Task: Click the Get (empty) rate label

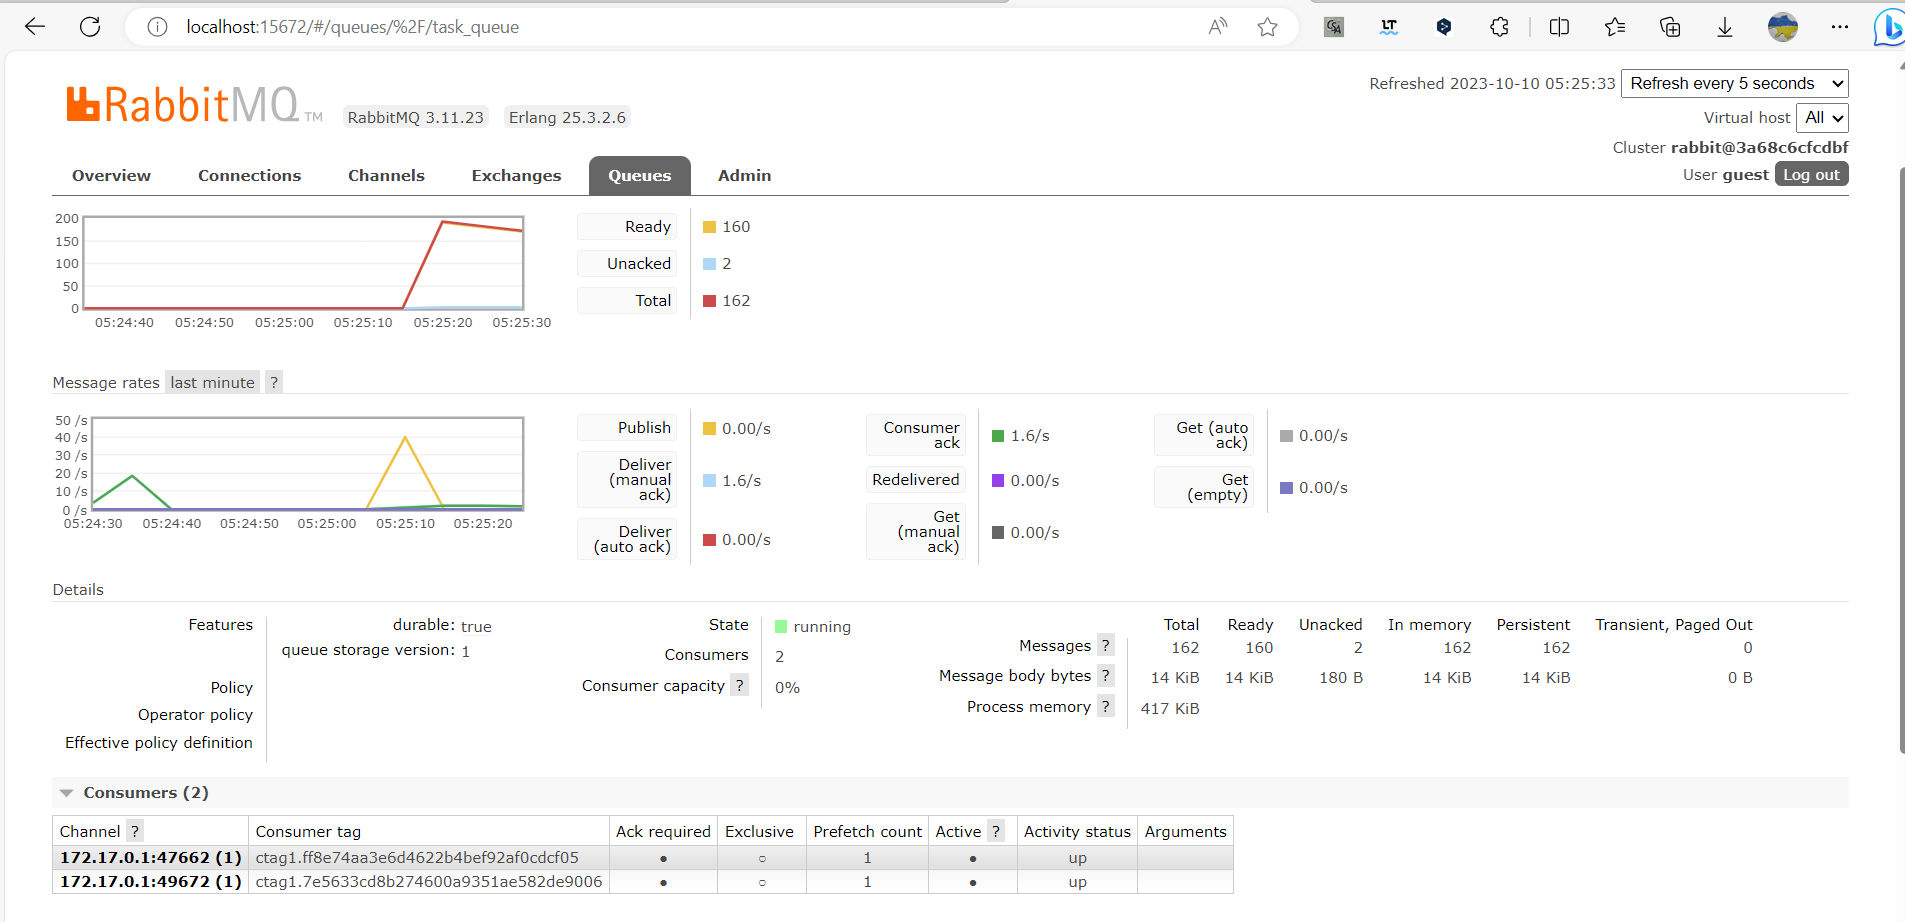Action: tap(1204, 486)
